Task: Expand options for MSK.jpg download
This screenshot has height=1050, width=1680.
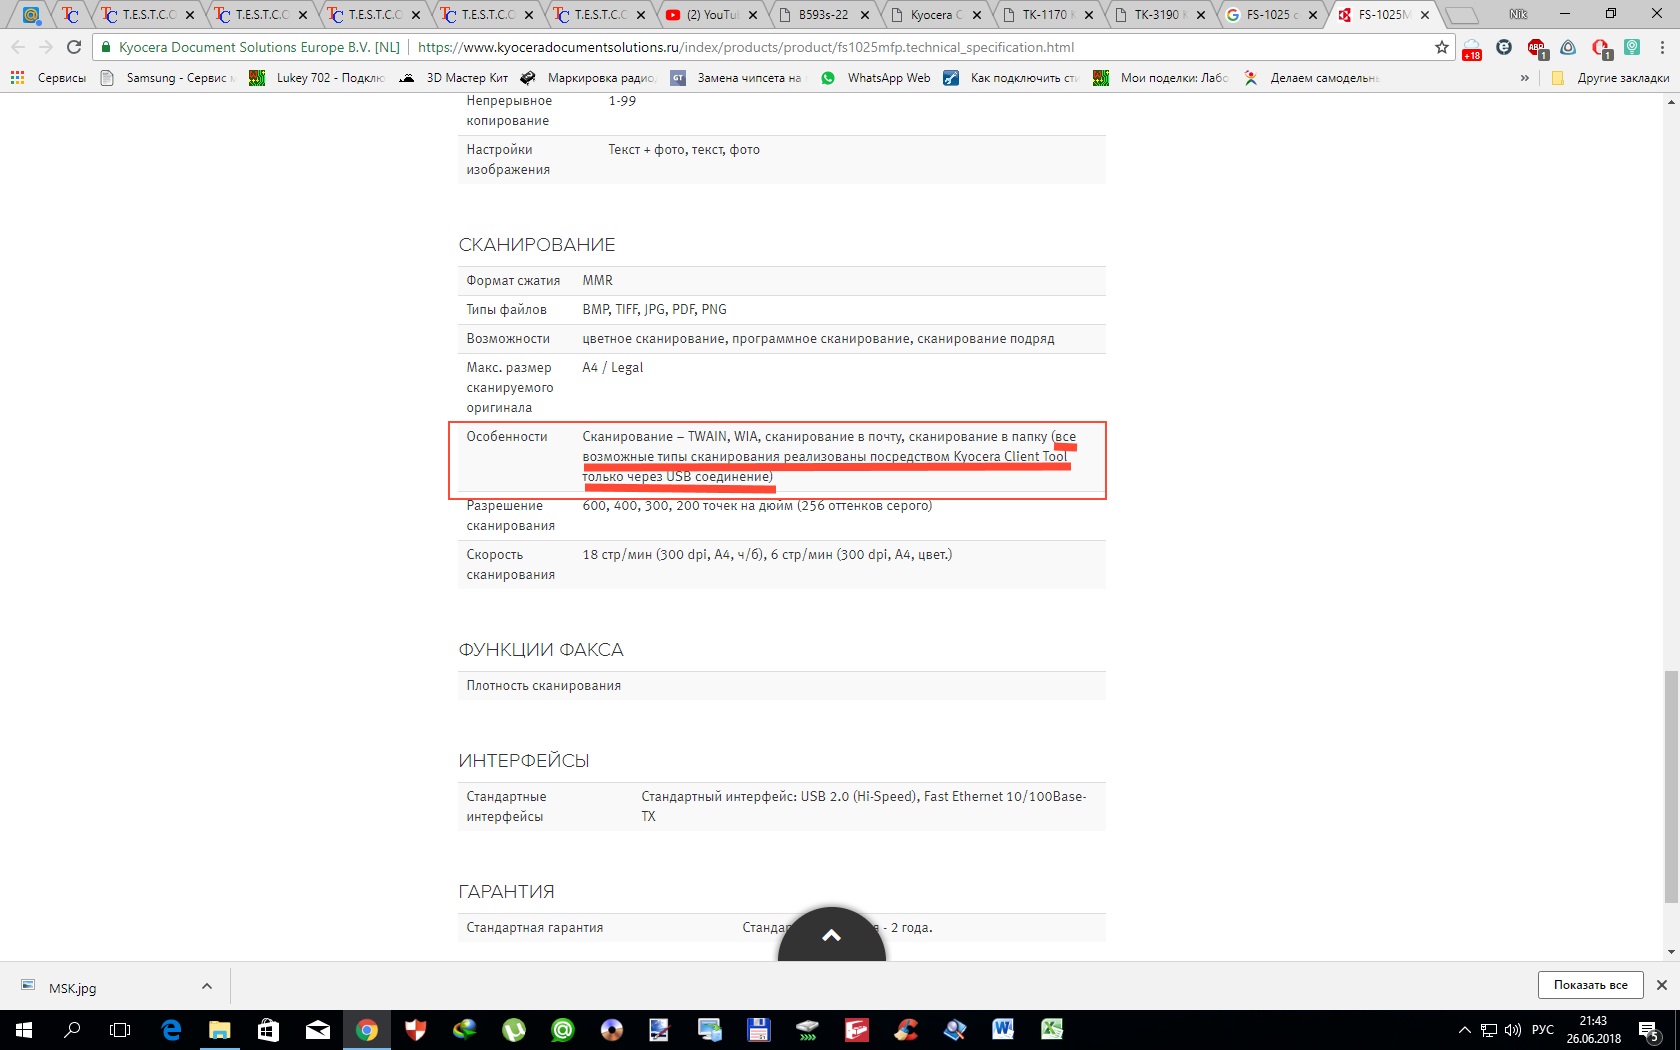Action: (x=207, y=986)
